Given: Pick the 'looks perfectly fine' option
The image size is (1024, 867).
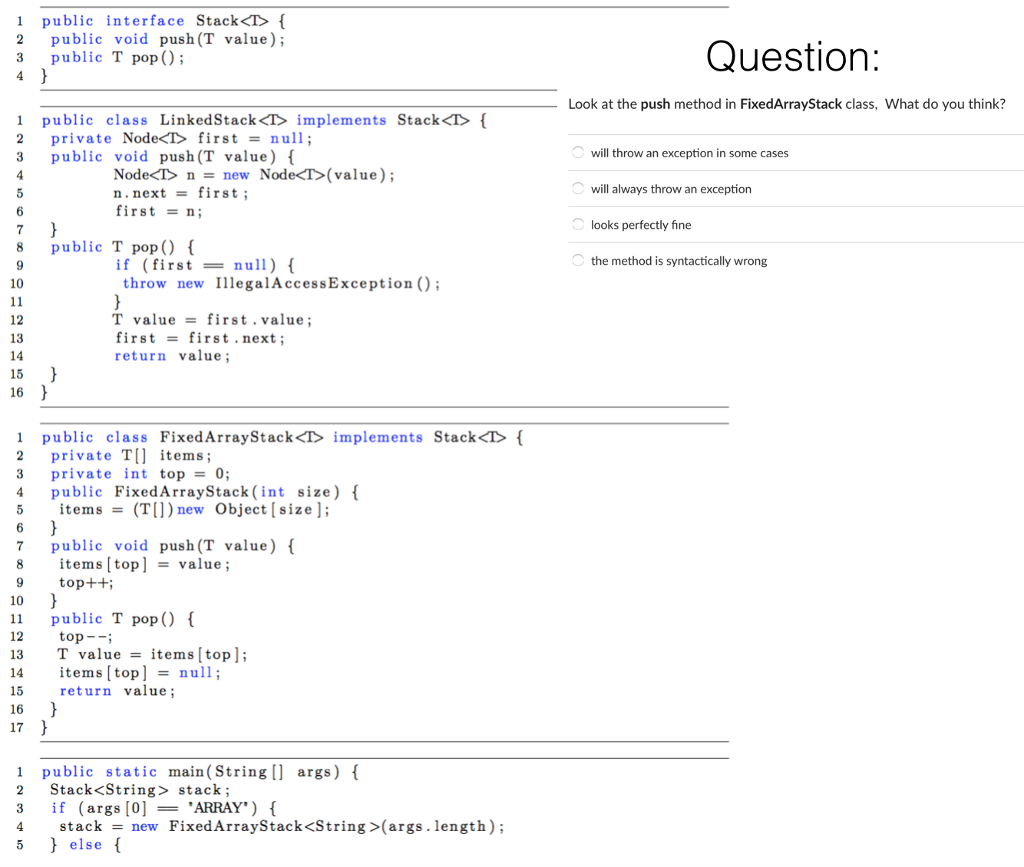Looking at the screenshot, I should [640, 224].
